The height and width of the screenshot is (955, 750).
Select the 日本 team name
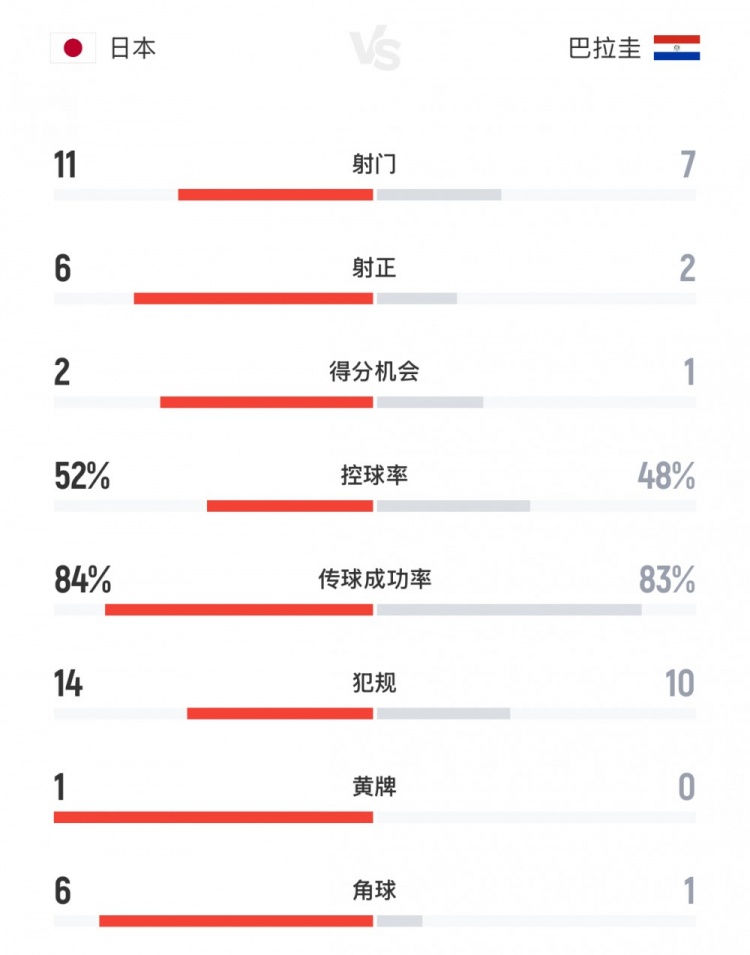[x=133, y=48]
